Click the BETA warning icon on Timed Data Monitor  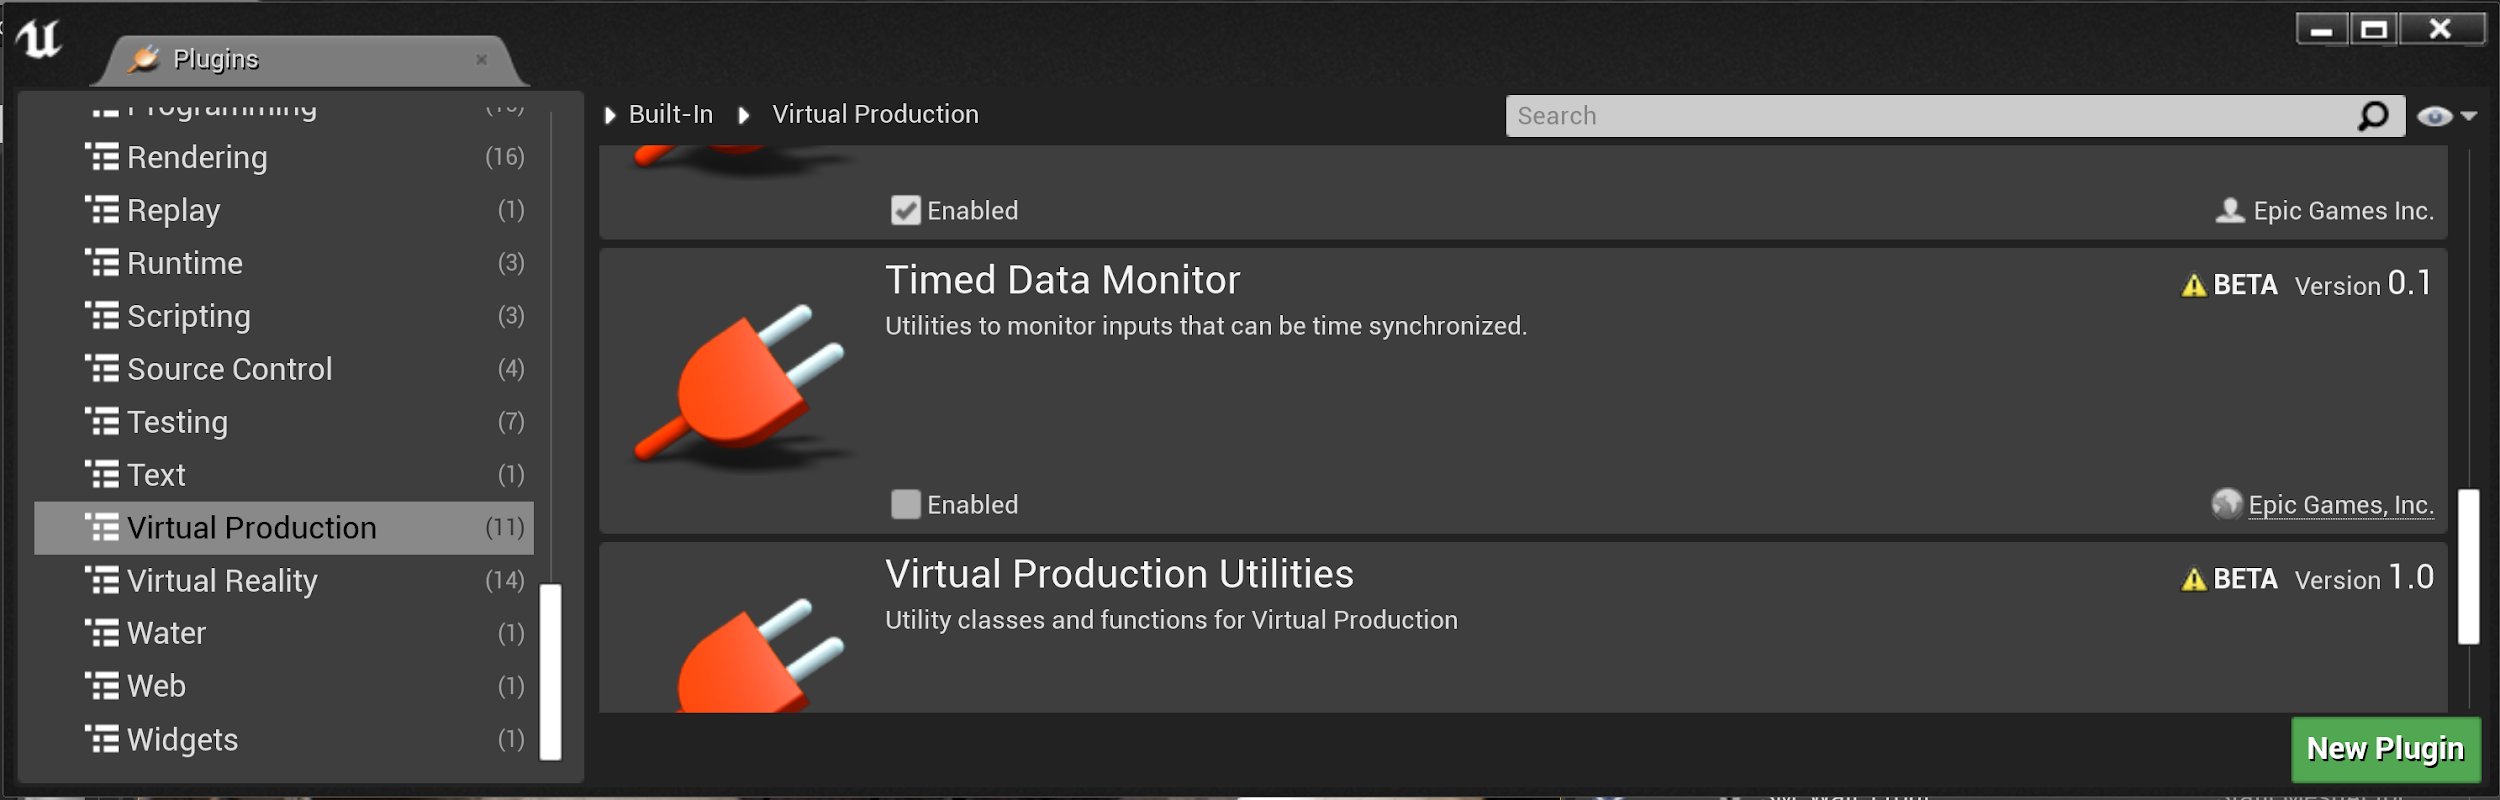(2194, 286)
